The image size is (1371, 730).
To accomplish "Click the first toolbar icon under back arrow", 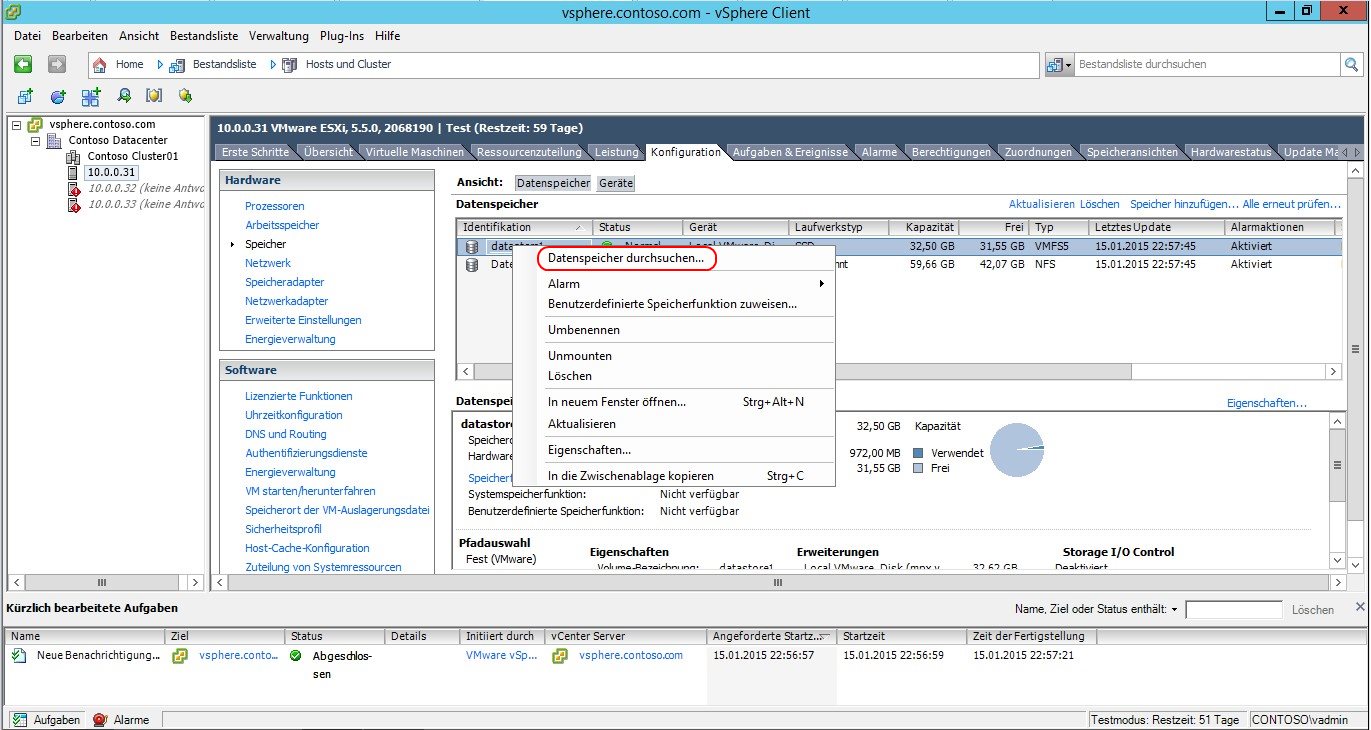I will (x=26, y=96).
